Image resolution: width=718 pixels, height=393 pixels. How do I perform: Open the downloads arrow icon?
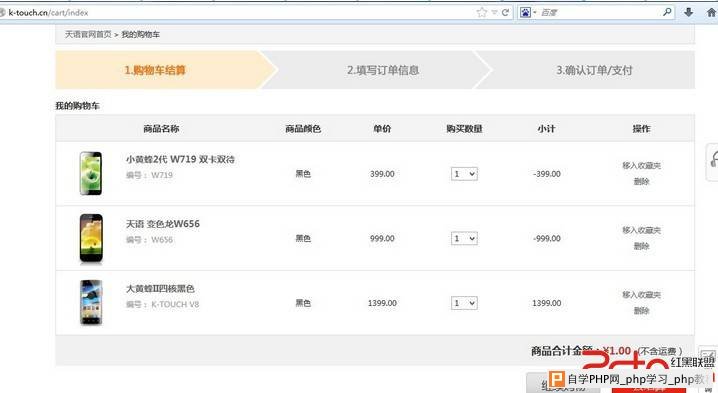tap(688, 12)
